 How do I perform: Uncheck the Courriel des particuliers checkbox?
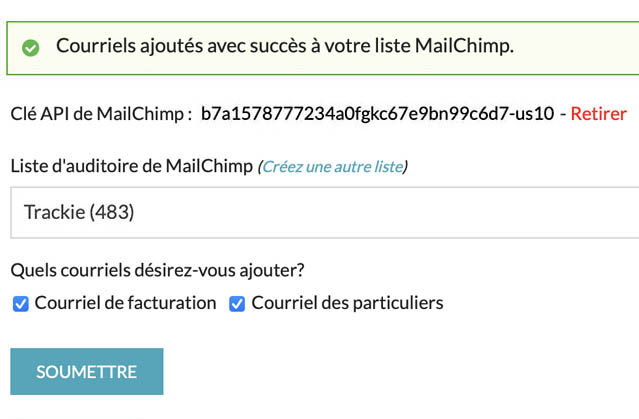(x=237, y=304)
